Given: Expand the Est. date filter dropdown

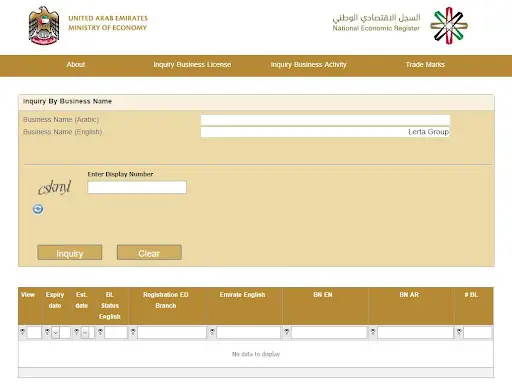Looking at the screenshot, I should tap(85, 333).
